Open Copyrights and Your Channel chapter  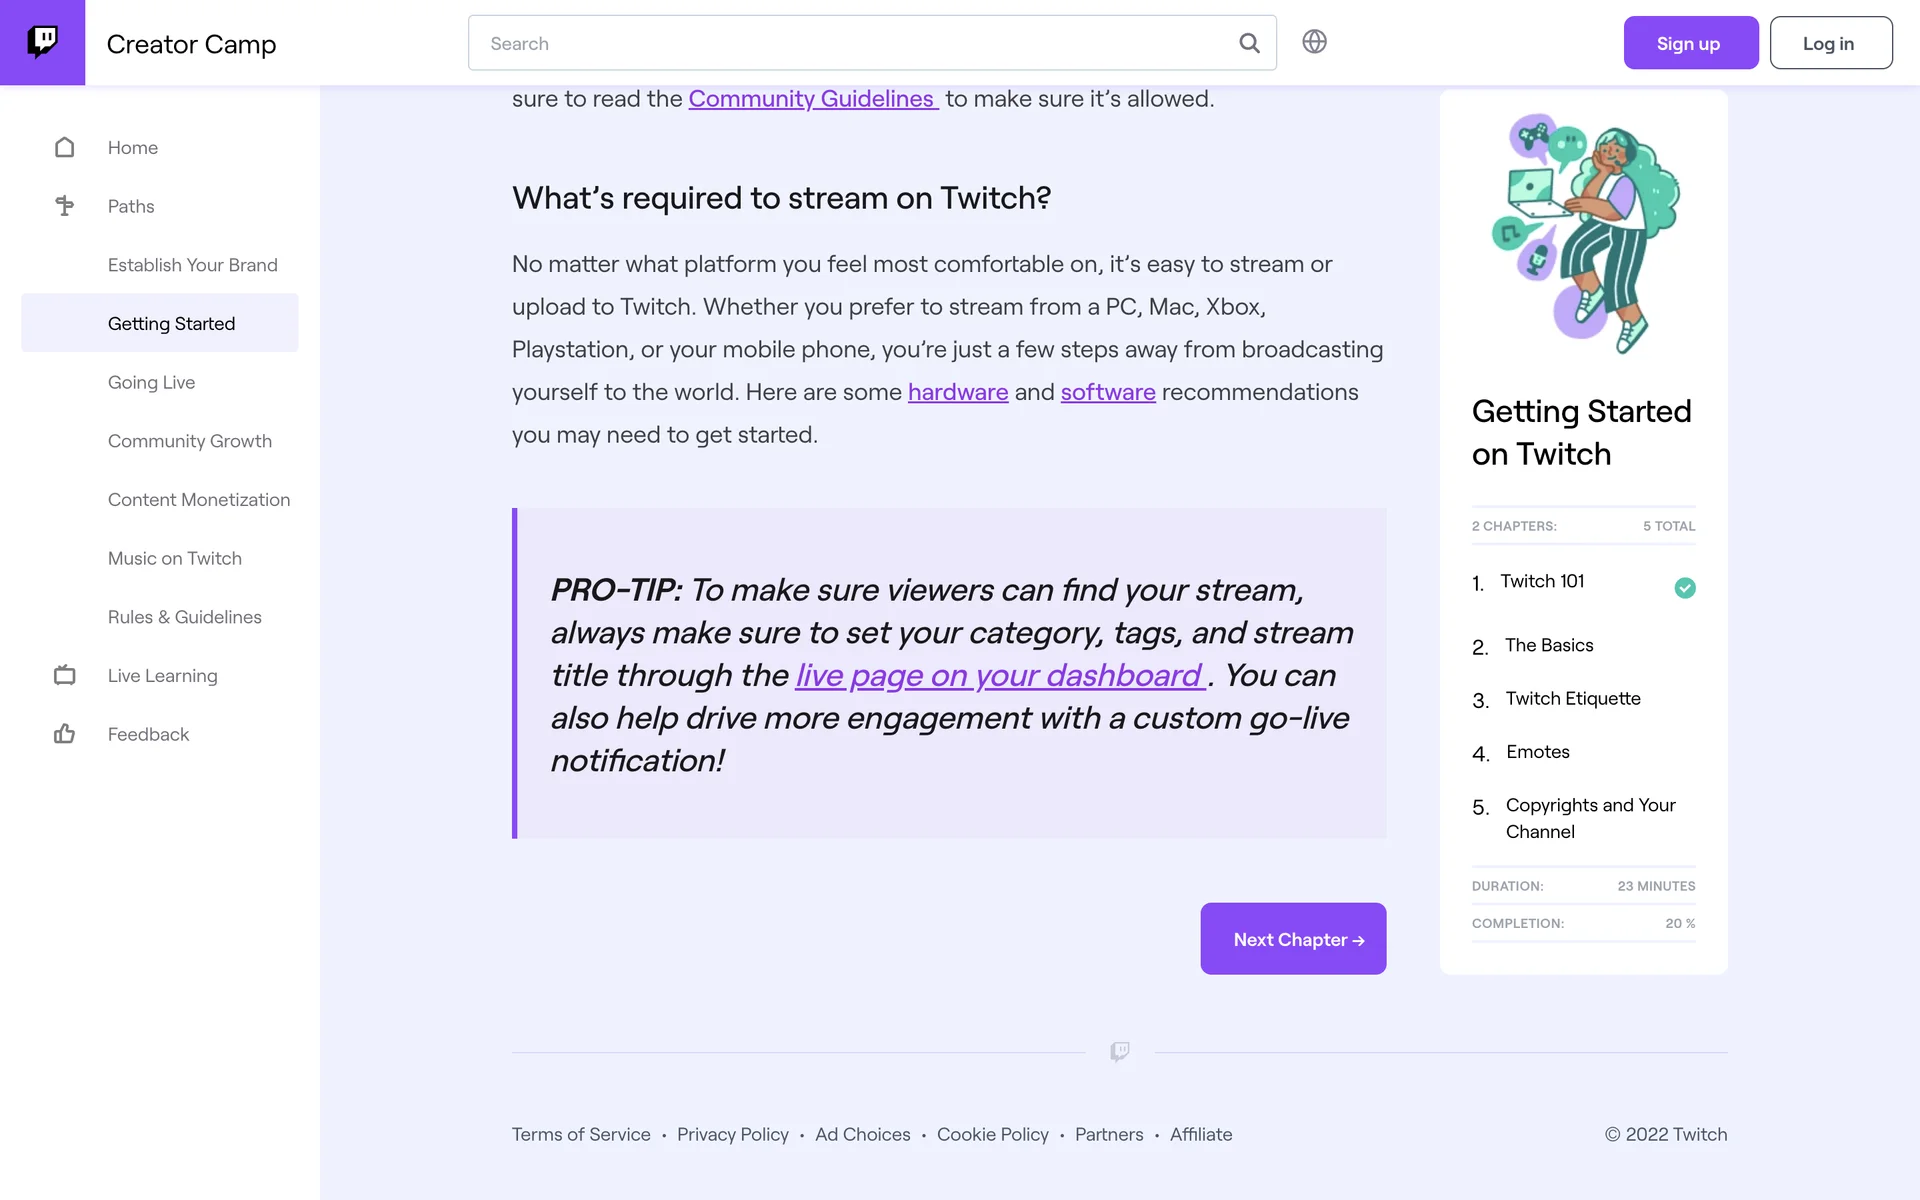[1590, 818]
